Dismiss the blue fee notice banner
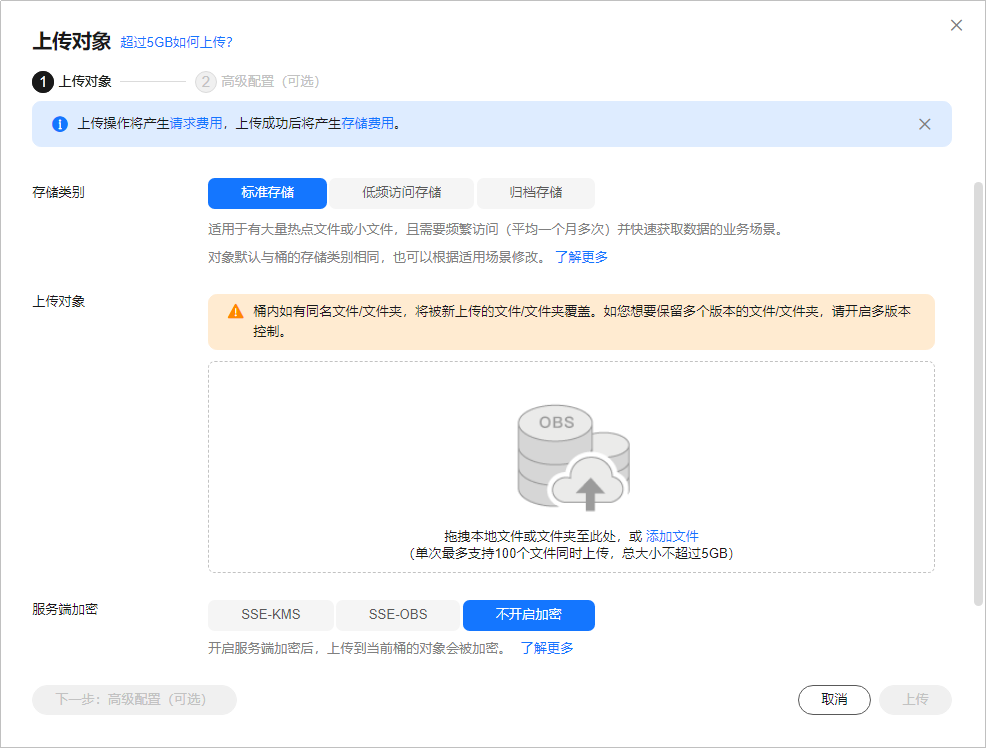This screenshot has width=986, height=748. (x=924, y=124)
